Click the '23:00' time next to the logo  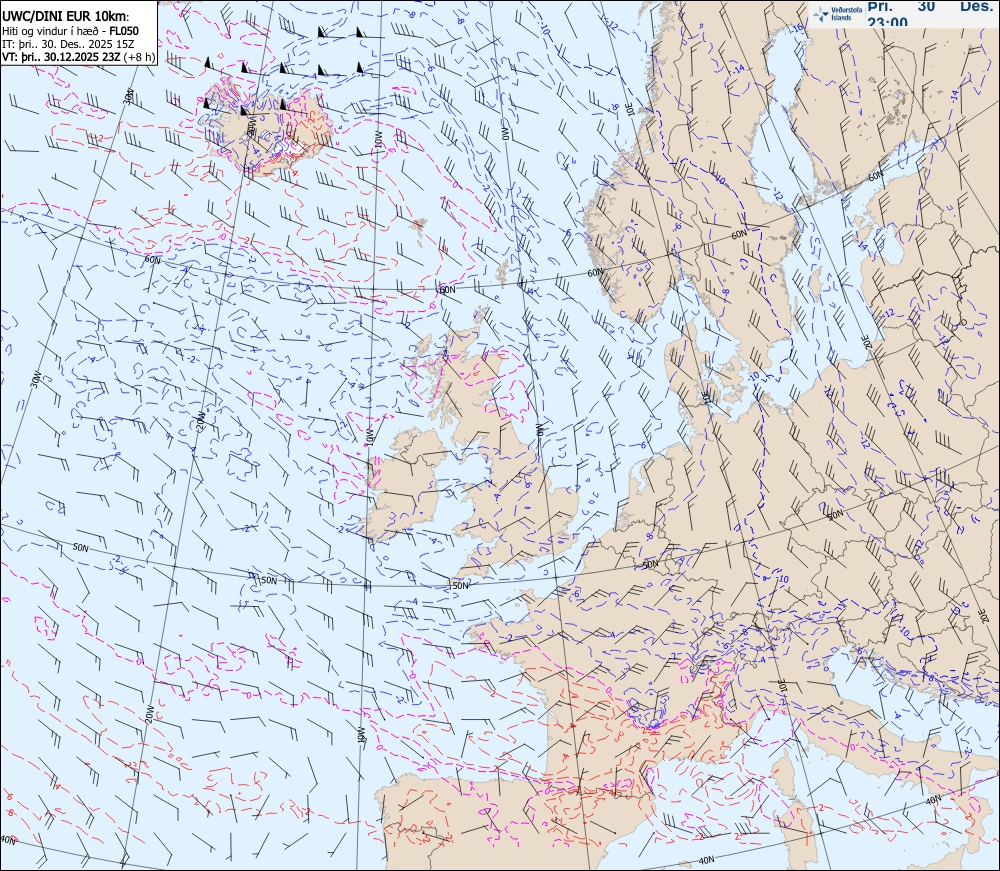coord(887,22)
